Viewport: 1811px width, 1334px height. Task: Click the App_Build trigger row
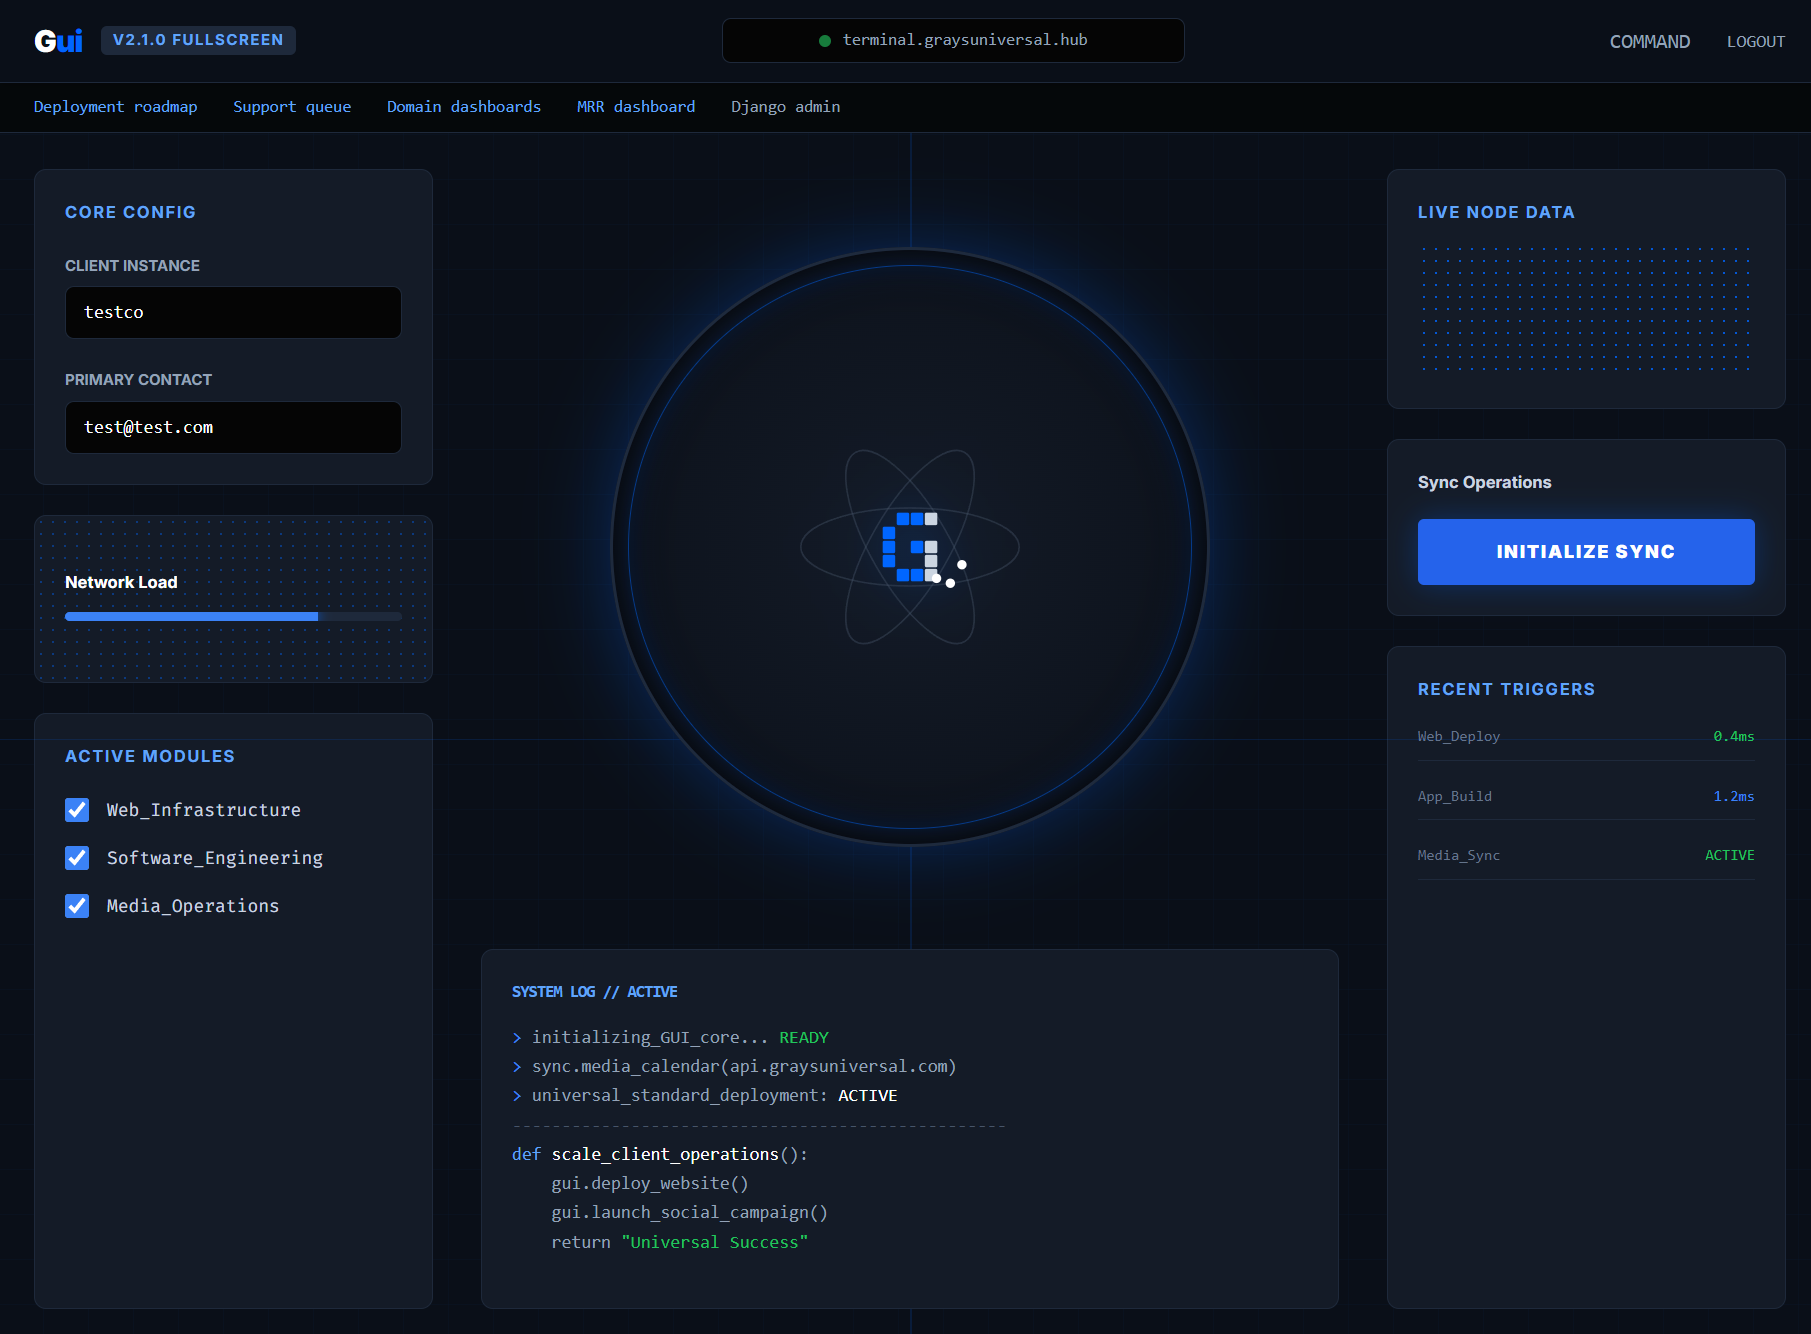(1586, 797)
